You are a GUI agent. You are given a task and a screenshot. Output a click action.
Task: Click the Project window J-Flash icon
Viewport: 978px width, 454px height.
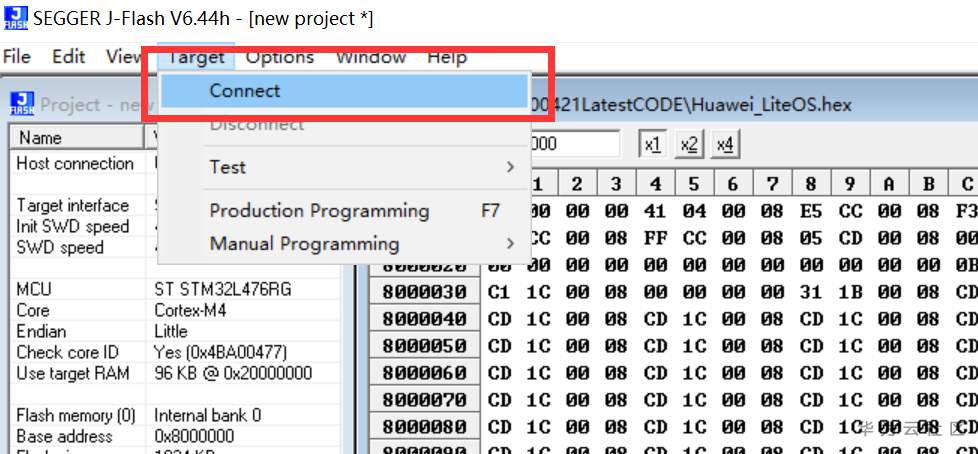point(22,104)
